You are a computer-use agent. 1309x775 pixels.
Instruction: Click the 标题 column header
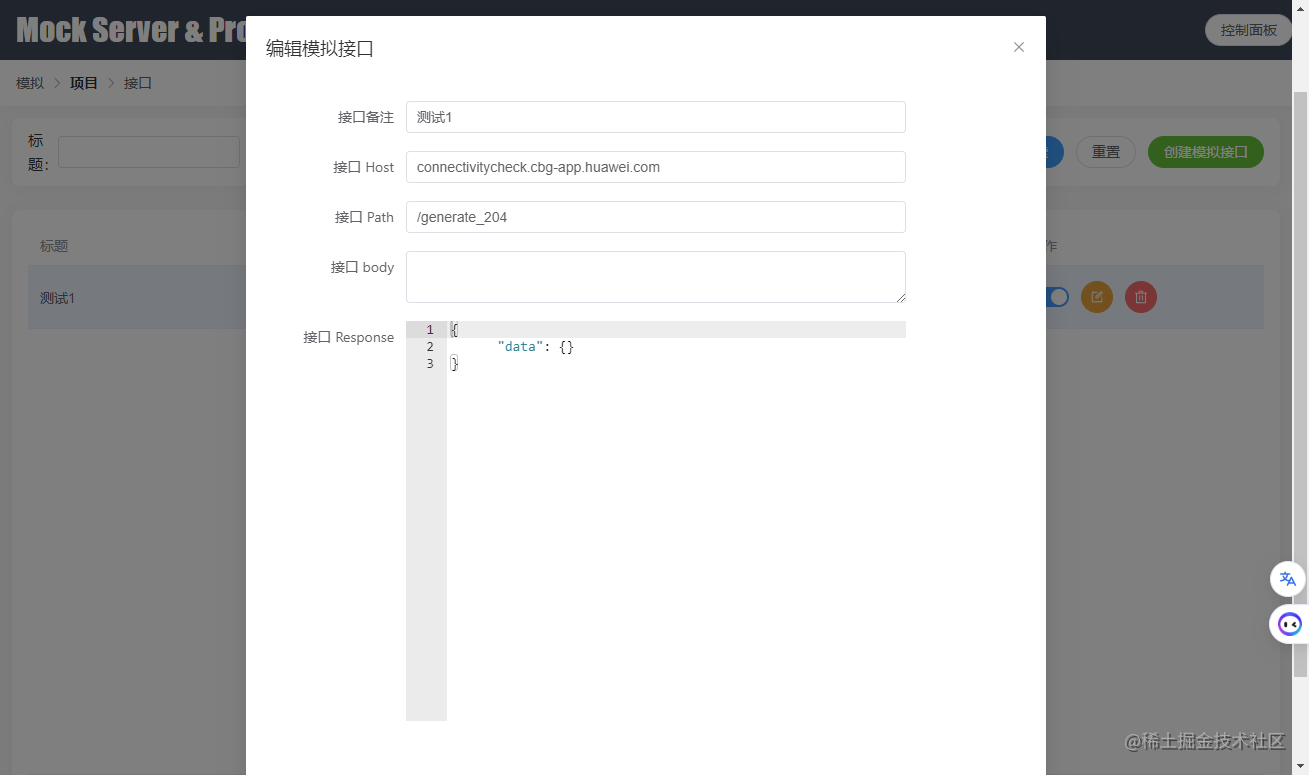(x=54, y=246)
